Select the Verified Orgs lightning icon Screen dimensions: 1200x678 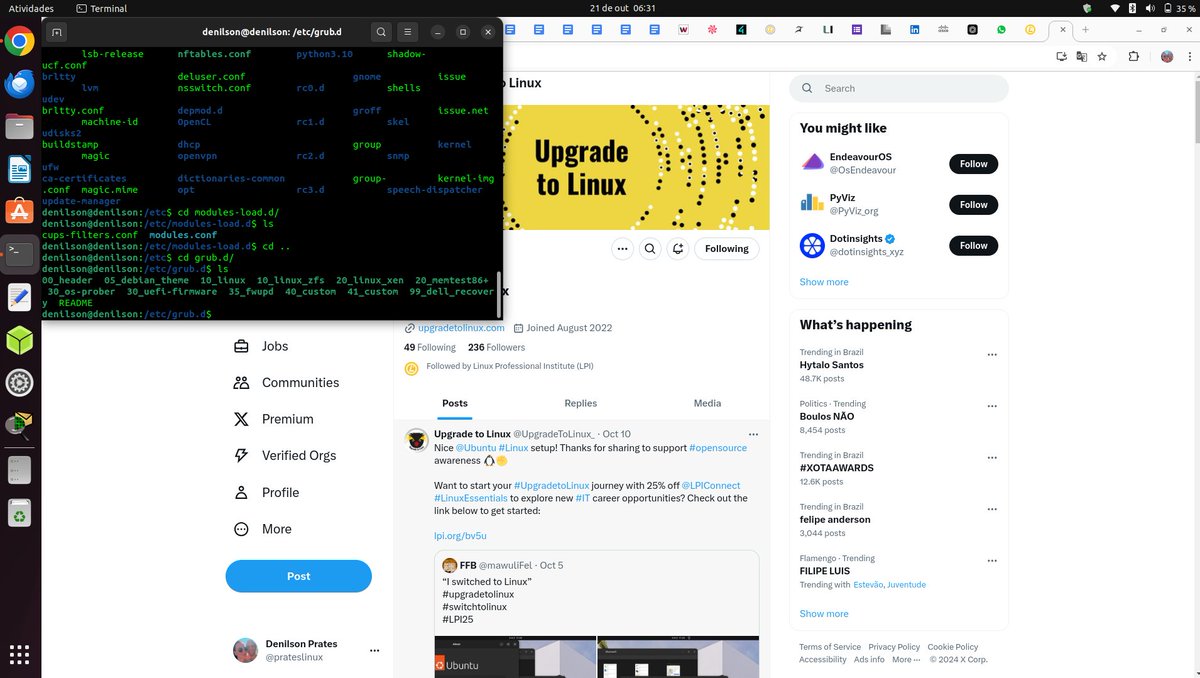[x=240, y=455]
